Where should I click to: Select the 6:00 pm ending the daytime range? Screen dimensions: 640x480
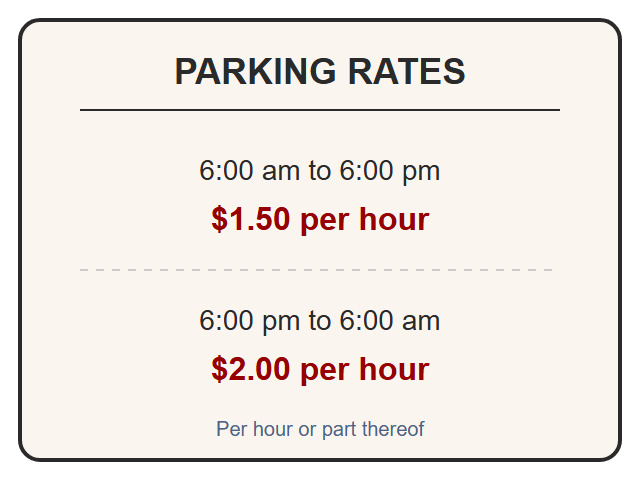click(x=390, y=170)
